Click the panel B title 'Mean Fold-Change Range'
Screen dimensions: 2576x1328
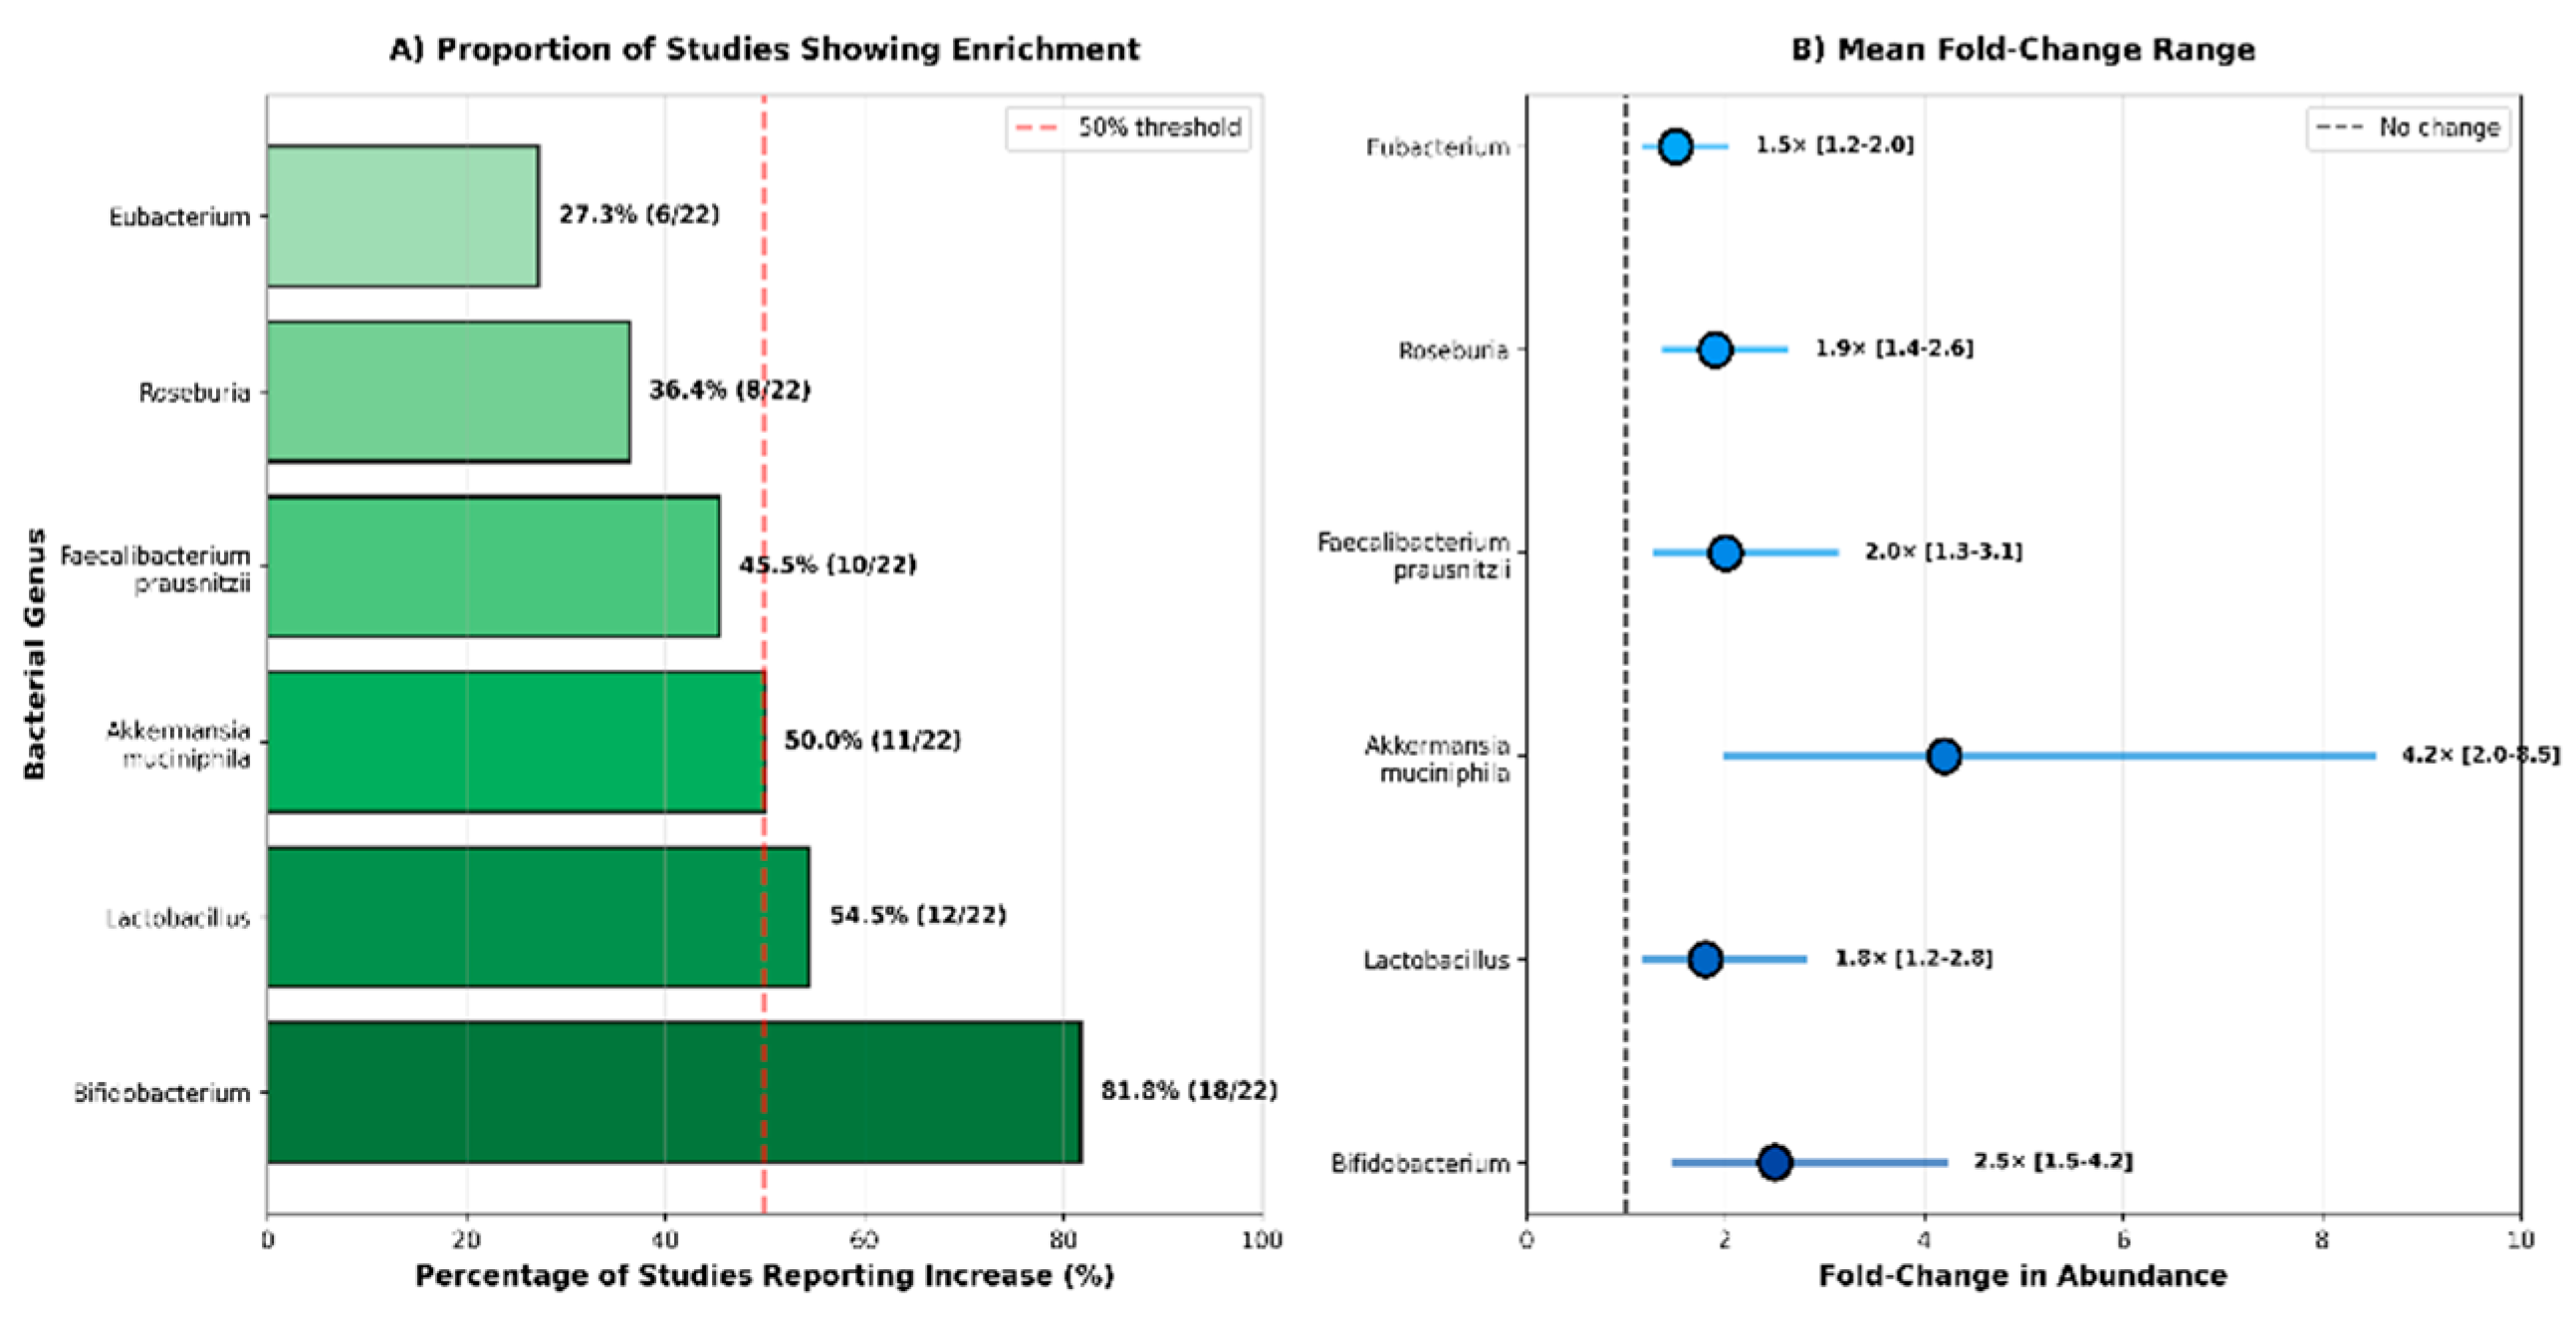pyautogui.click(x=2023, y=50)
